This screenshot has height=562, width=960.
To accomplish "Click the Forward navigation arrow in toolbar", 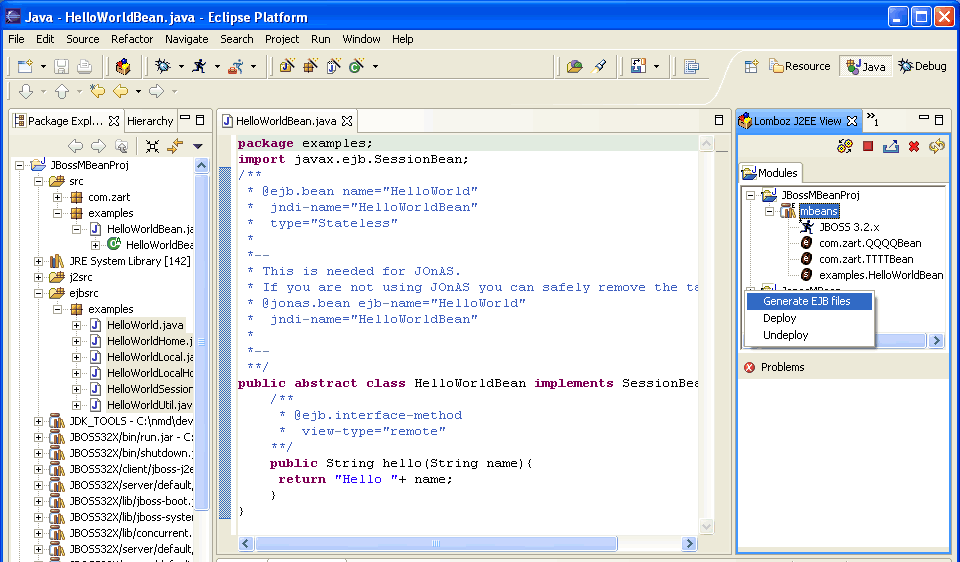I will point(157,91).
